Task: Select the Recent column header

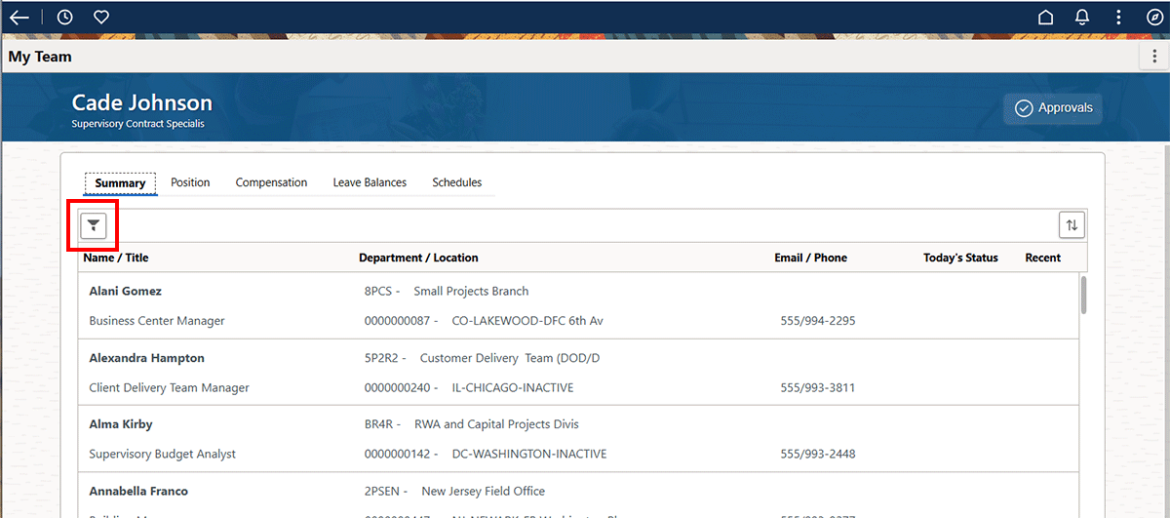Action: pyautogui.click(x=1042, y=258)
